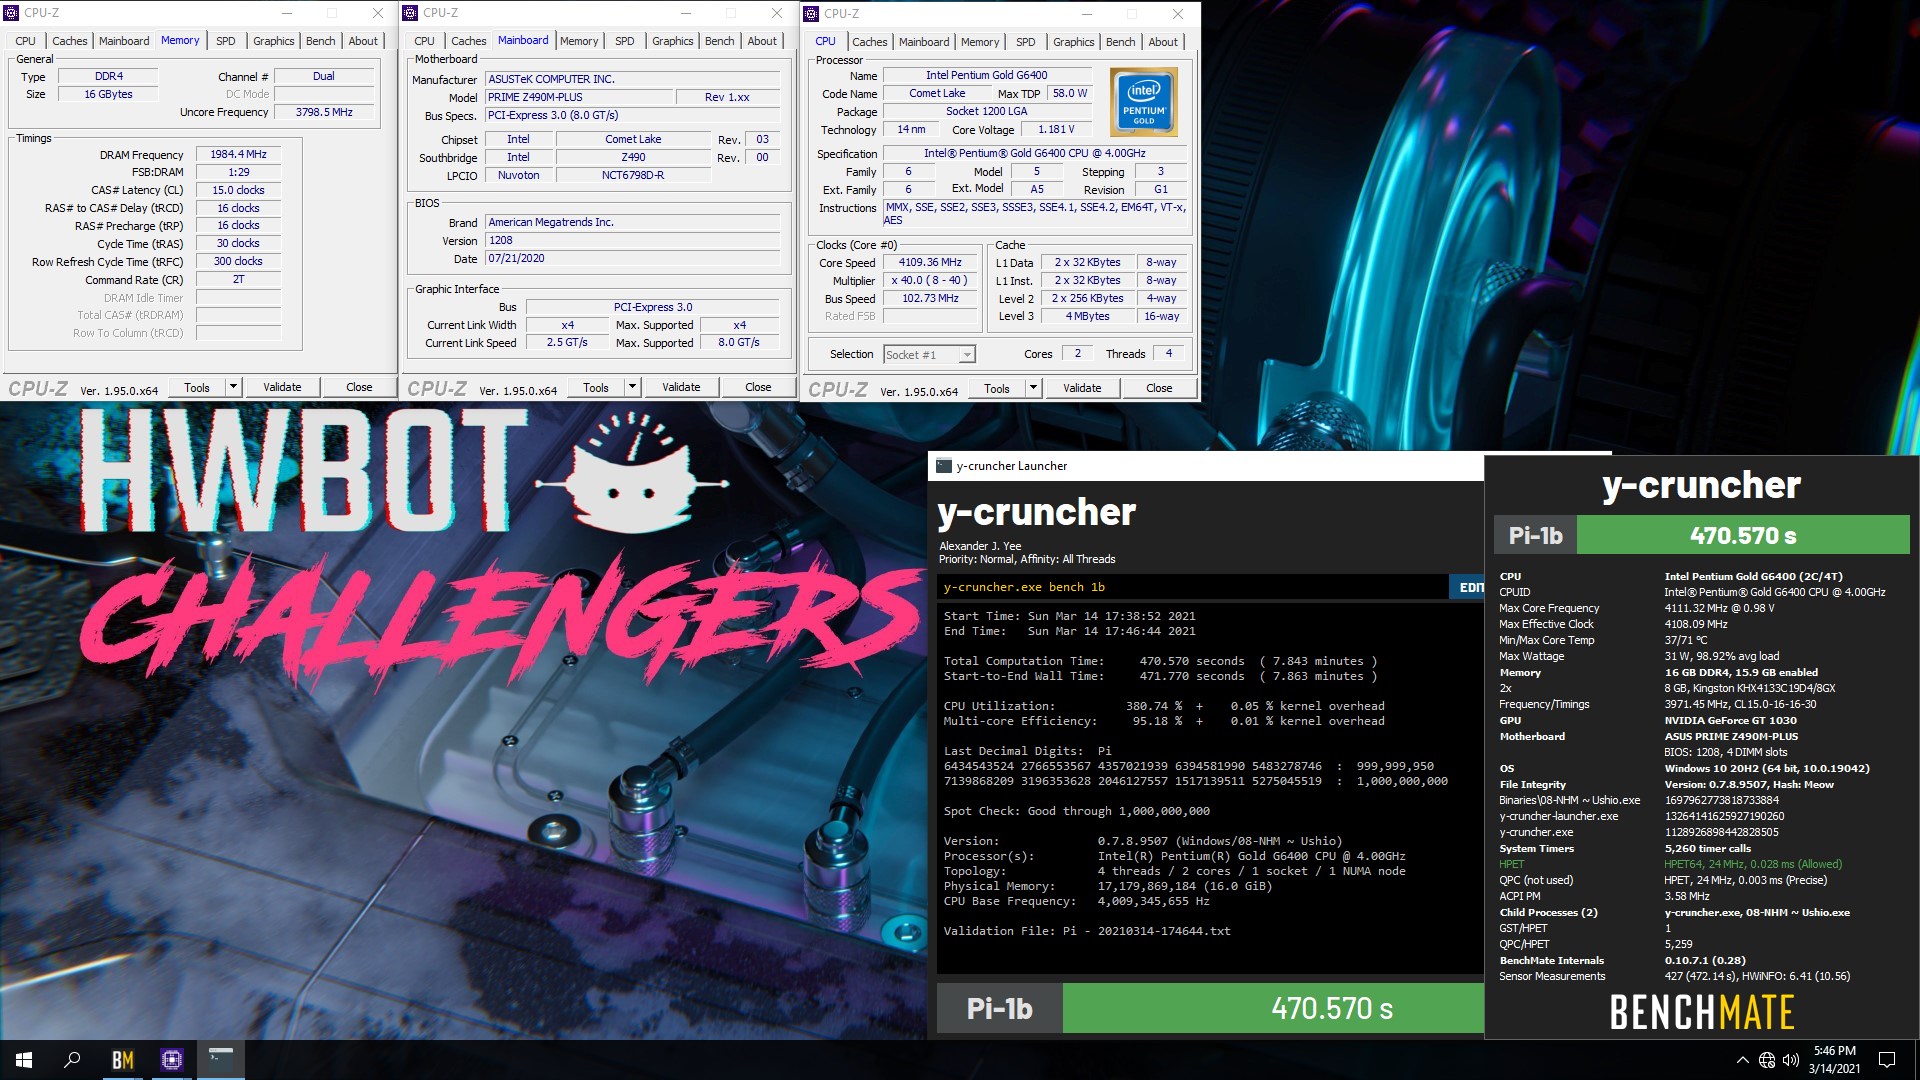The image size is (1920, 1080).
Task: Click the y-cruncher command line field
Action: tap(1192, 587)
